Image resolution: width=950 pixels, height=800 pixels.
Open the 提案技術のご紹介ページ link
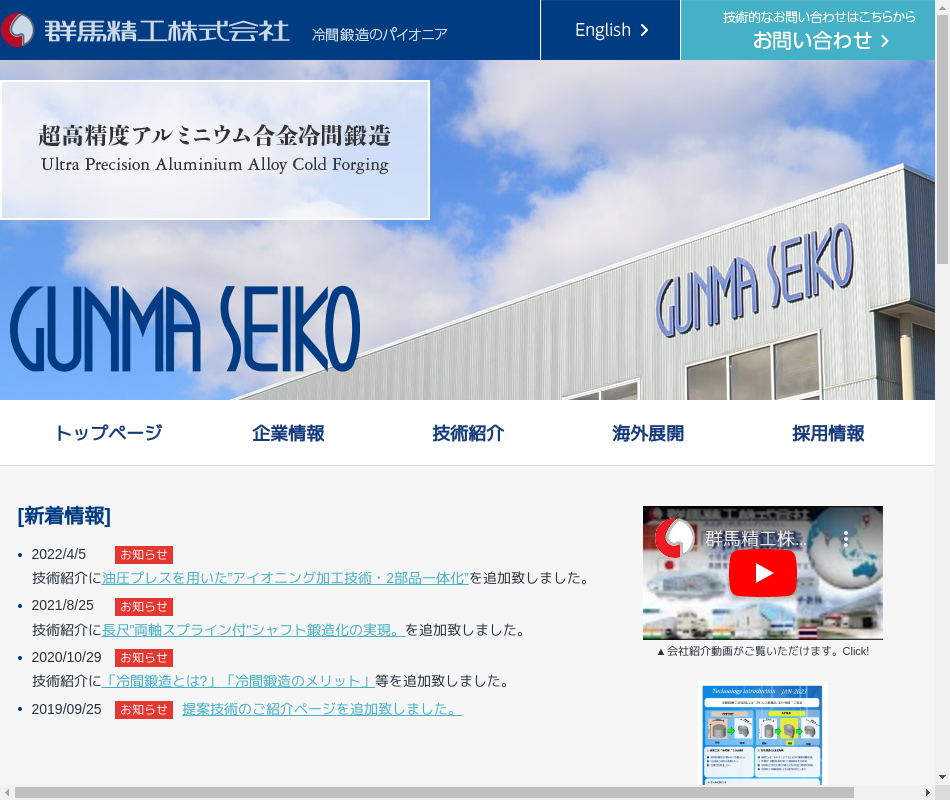pyautogui.click(x=321, y=709)
